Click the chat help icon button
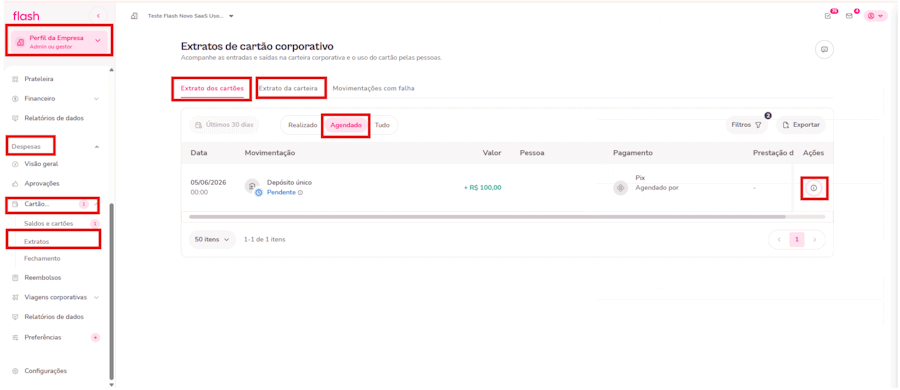The width and height of the screenshot is (900, 390). pyautogui.click(x=824, y=50)
